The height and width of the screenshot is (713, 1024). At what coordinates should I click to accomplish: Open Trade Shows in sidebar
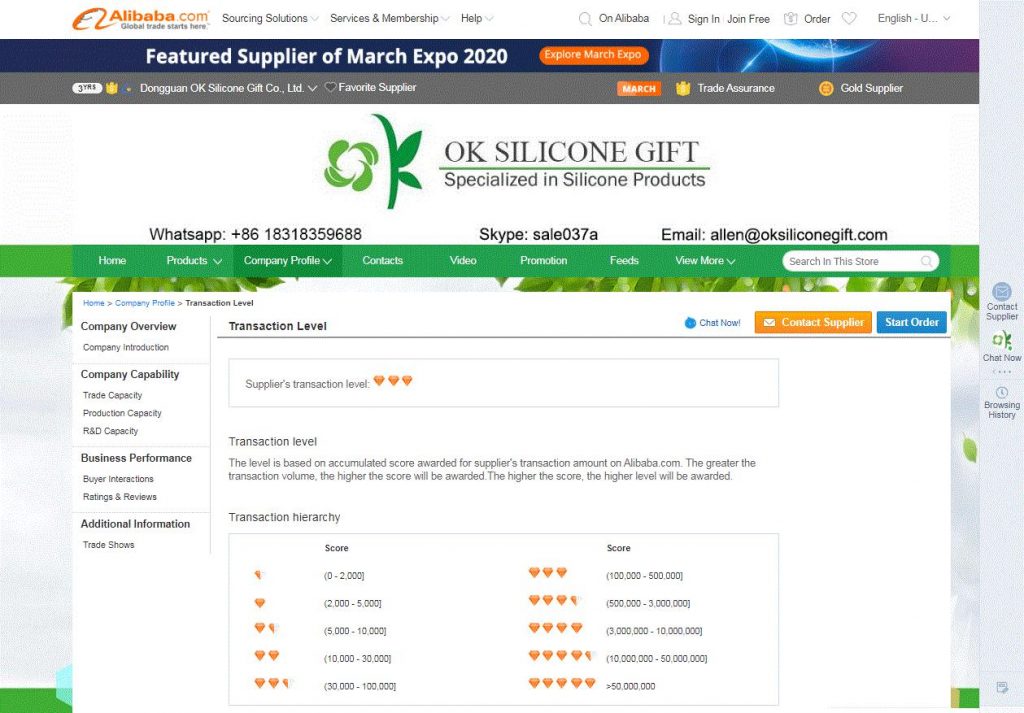[108, 545]
